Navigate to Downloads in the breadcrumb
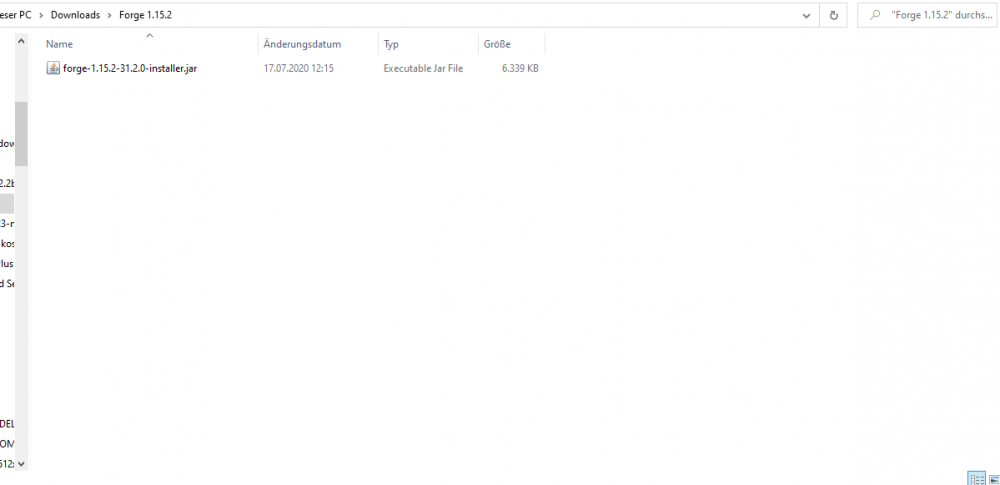 click(76, 15)
